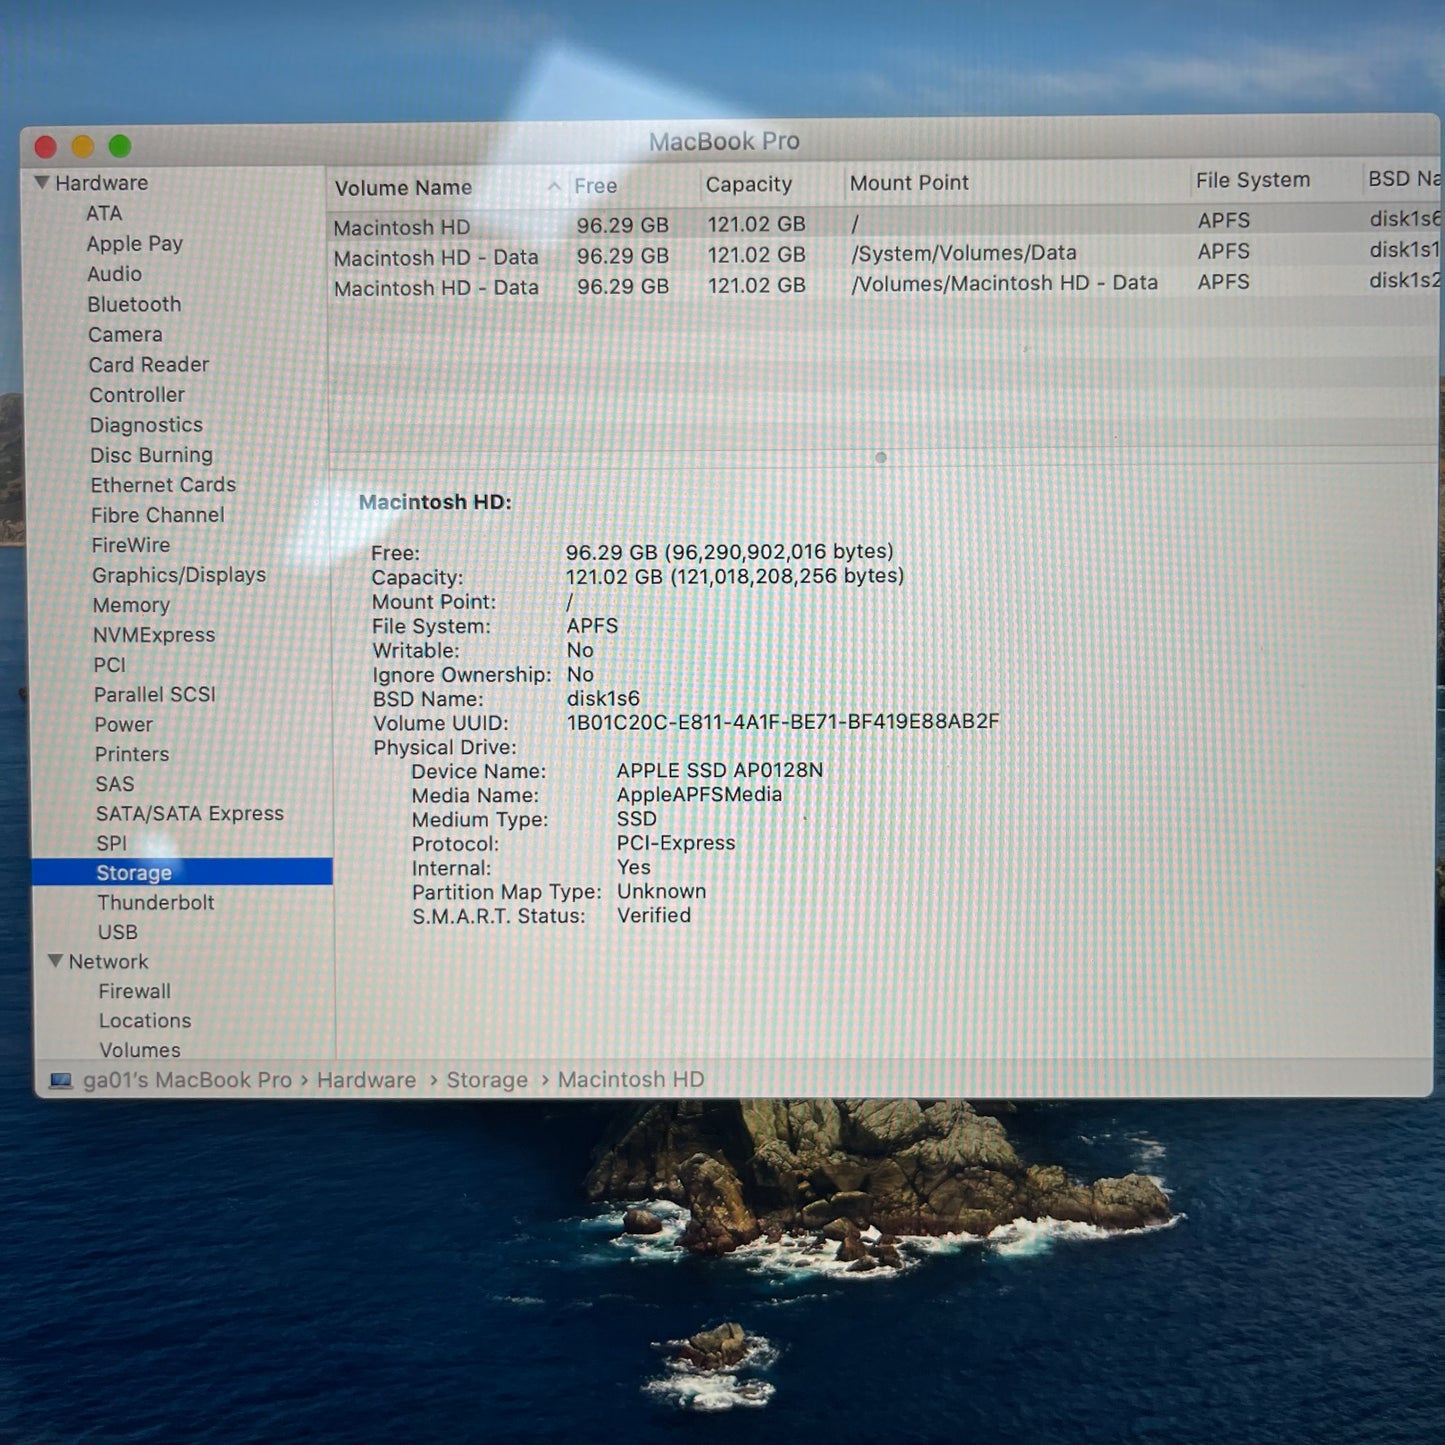Click the Macintosh HD: details heading
Image resolution: width=1445 pixels, height=1445 pixels.
pyautogui.click(x=435, y=502)
